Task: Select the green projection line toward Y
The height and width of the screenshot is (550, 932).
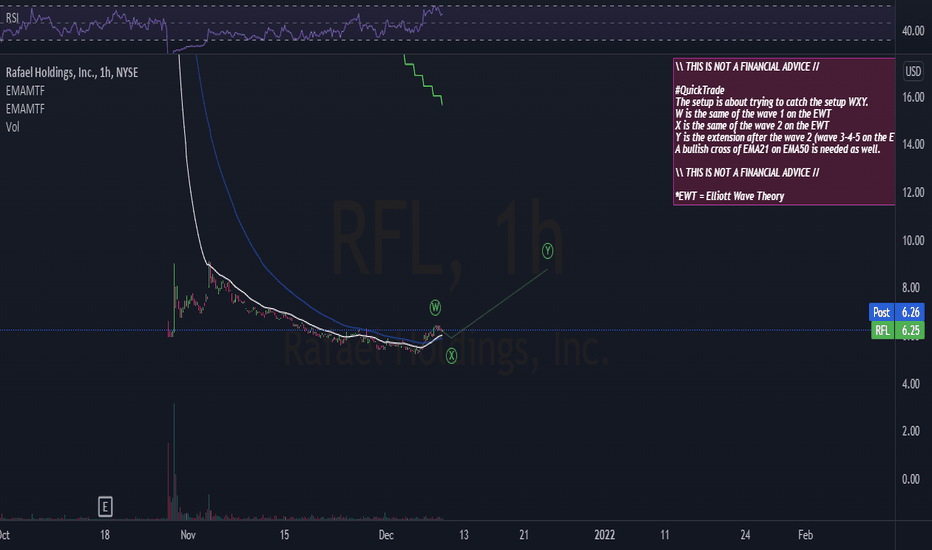Action: (499, 304)
